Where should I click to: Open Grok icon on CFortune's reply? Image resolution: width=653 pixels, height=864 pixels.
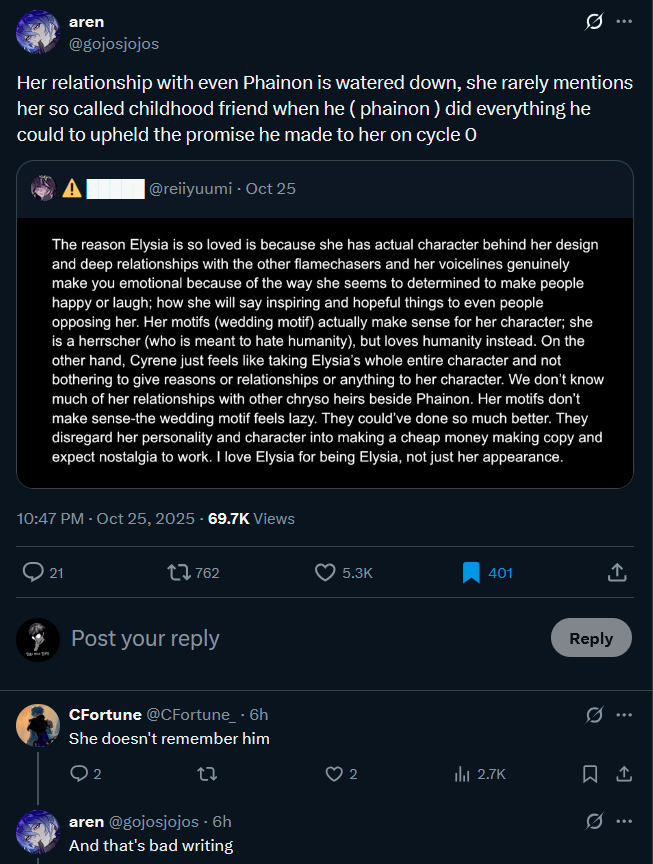pos(594,714)
